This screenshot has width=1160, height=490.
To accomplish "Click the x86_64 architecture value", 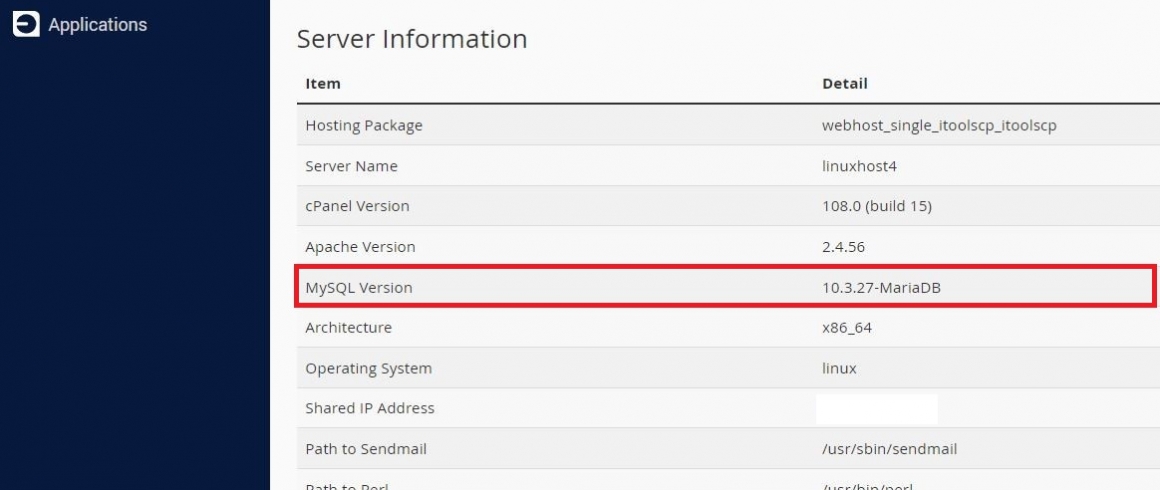I will (847, 328).
